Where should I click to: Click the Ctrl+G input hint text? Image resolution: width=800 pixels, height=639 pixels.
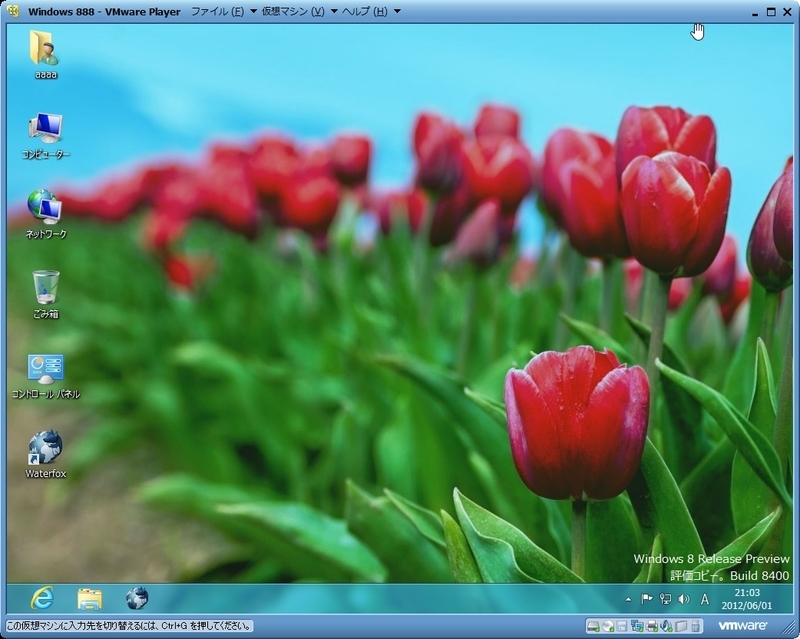coord(130,626)
